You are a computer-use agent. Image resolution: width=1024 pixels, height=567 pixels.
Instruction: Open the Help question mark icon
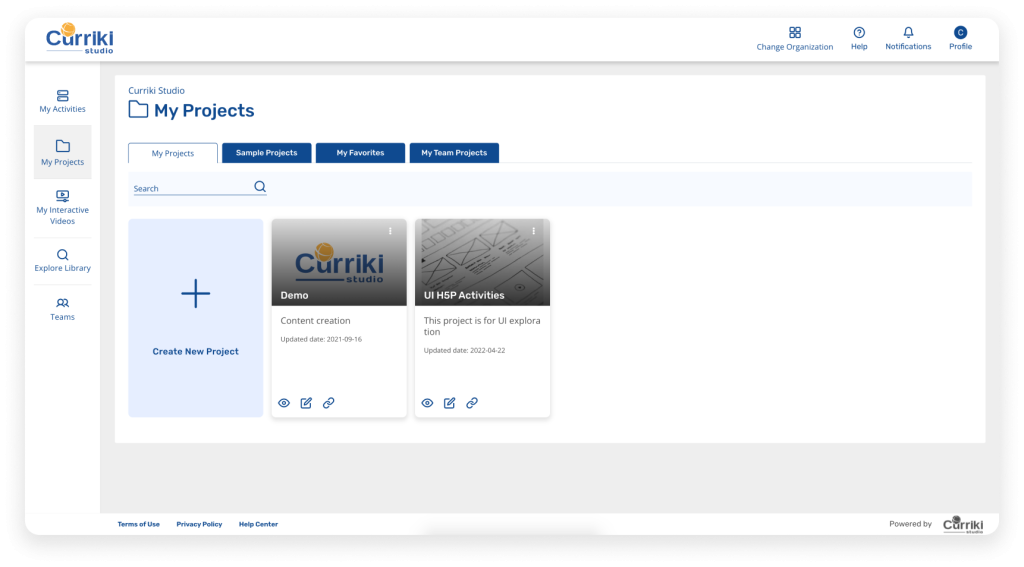(859, 33)
